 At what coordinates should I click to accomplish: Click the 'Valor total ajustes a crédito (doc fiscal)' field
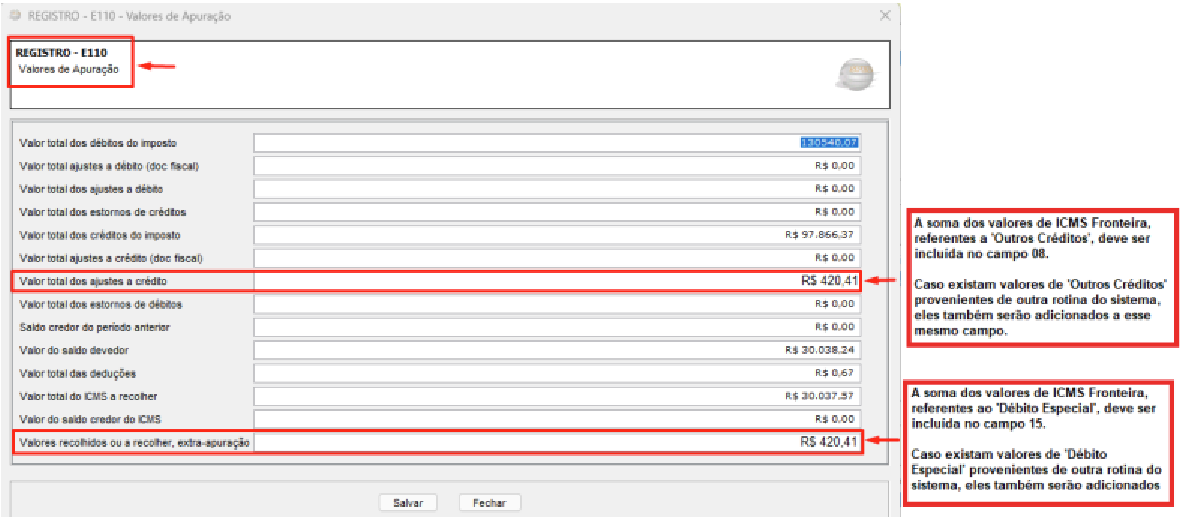(557, 258)
